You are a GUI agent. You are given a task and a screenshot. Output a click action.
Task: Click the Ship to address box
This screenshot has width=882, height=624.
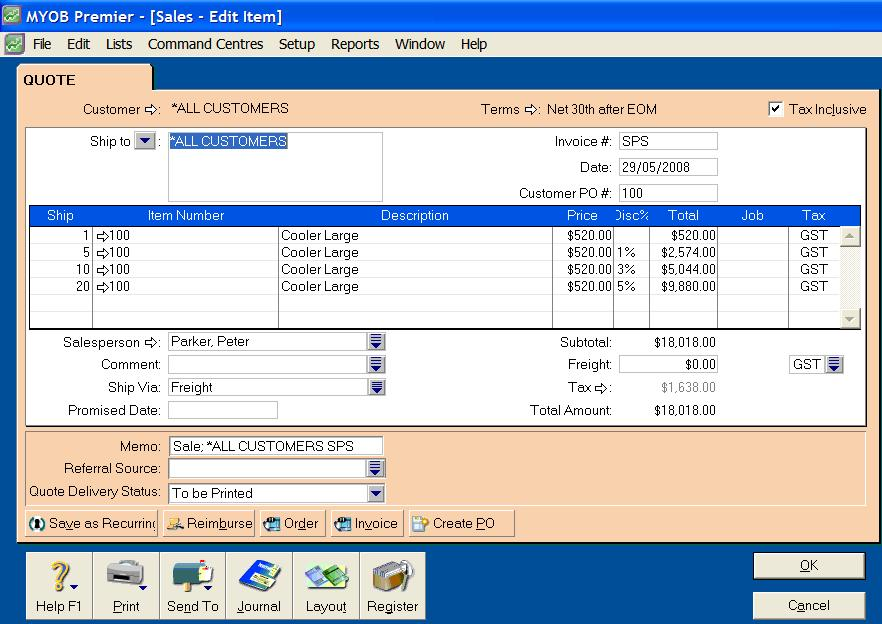(275, 167)
